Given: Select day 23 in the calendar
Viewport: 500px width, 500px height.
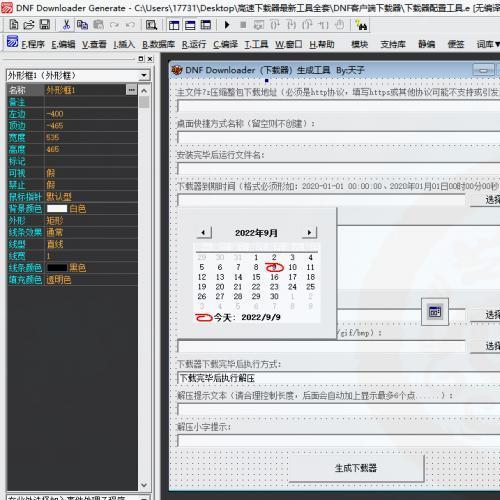Looking at the screenshot, I should [274, 287].
